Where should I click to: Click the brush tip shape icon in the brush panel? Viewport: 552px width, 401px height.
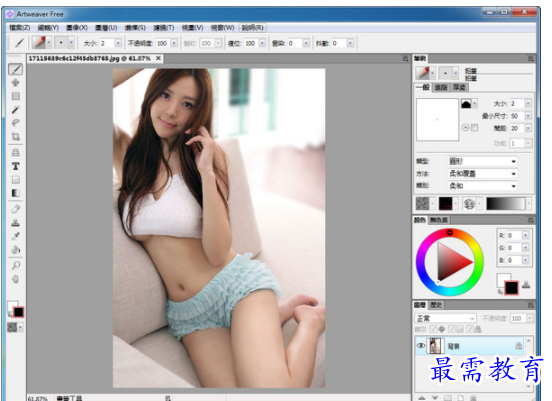(x=466, y=104)
